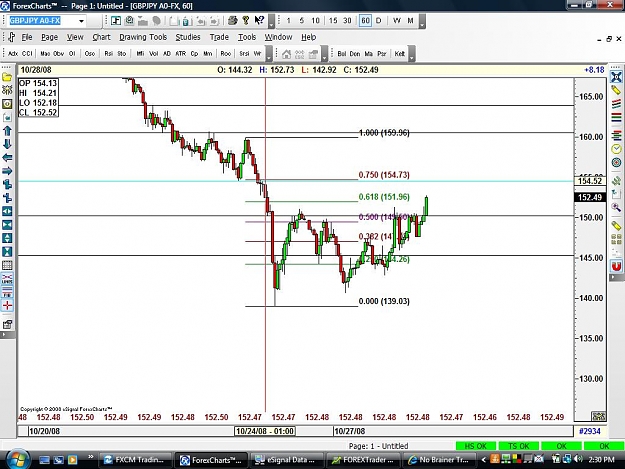
Task: Open the Studies menu
Action: 188,37
